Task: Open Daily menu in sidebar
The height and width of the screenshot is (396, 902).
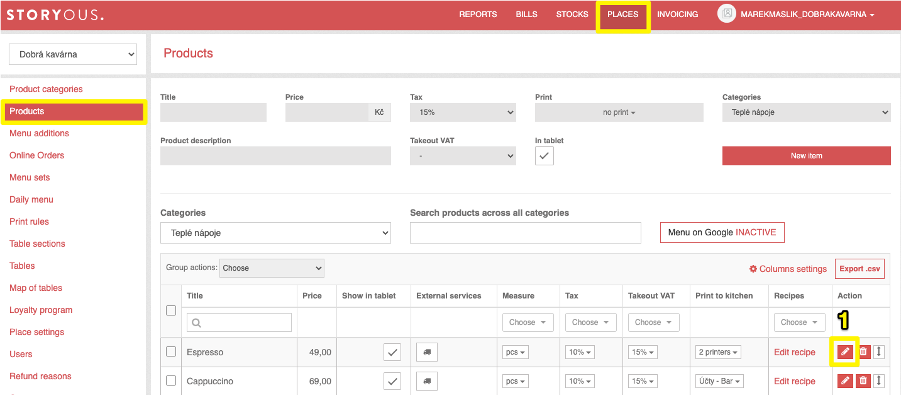Action: [x=31, y=199]
